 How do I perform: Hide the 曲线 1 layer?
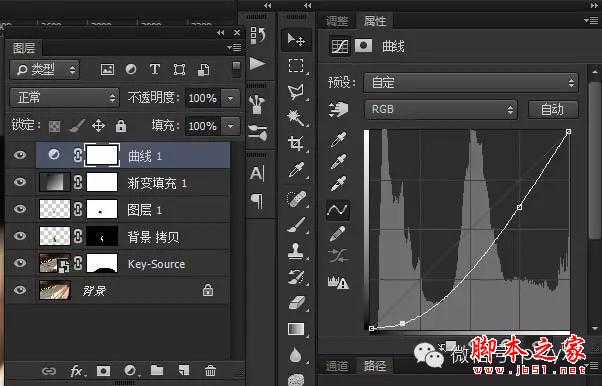(x=20, y=155)
